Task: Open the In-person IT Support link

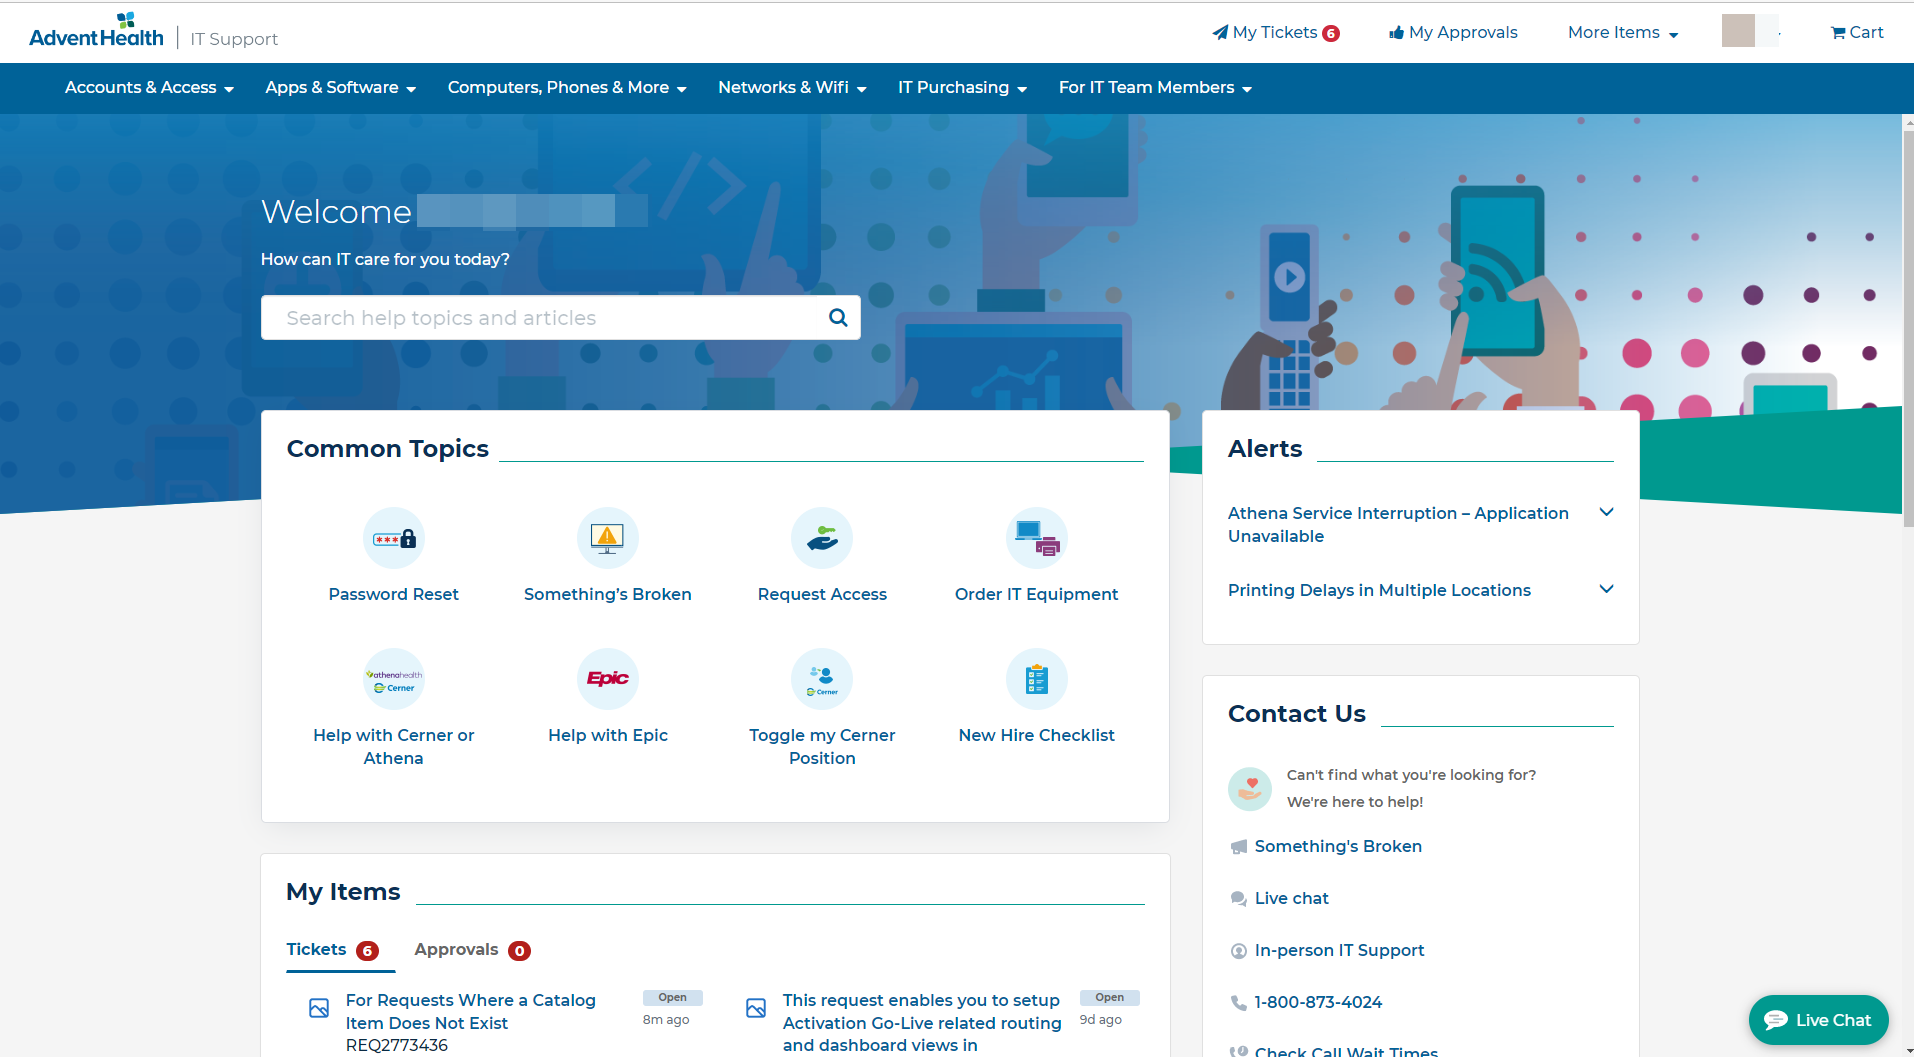Action: [x=1339, y=950]
